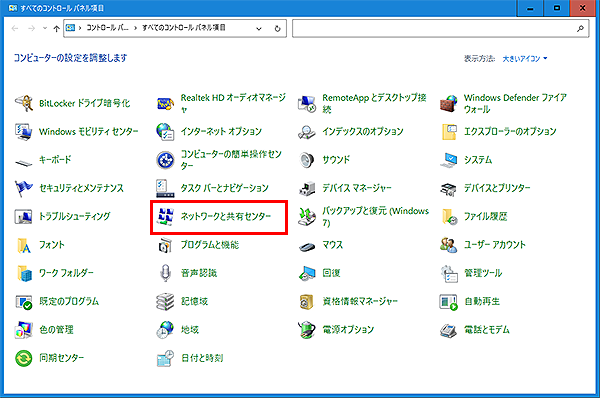The height and width of the screenshot is (398, 600).
Task: Click back navigation arrow
Action: (15, 28)
